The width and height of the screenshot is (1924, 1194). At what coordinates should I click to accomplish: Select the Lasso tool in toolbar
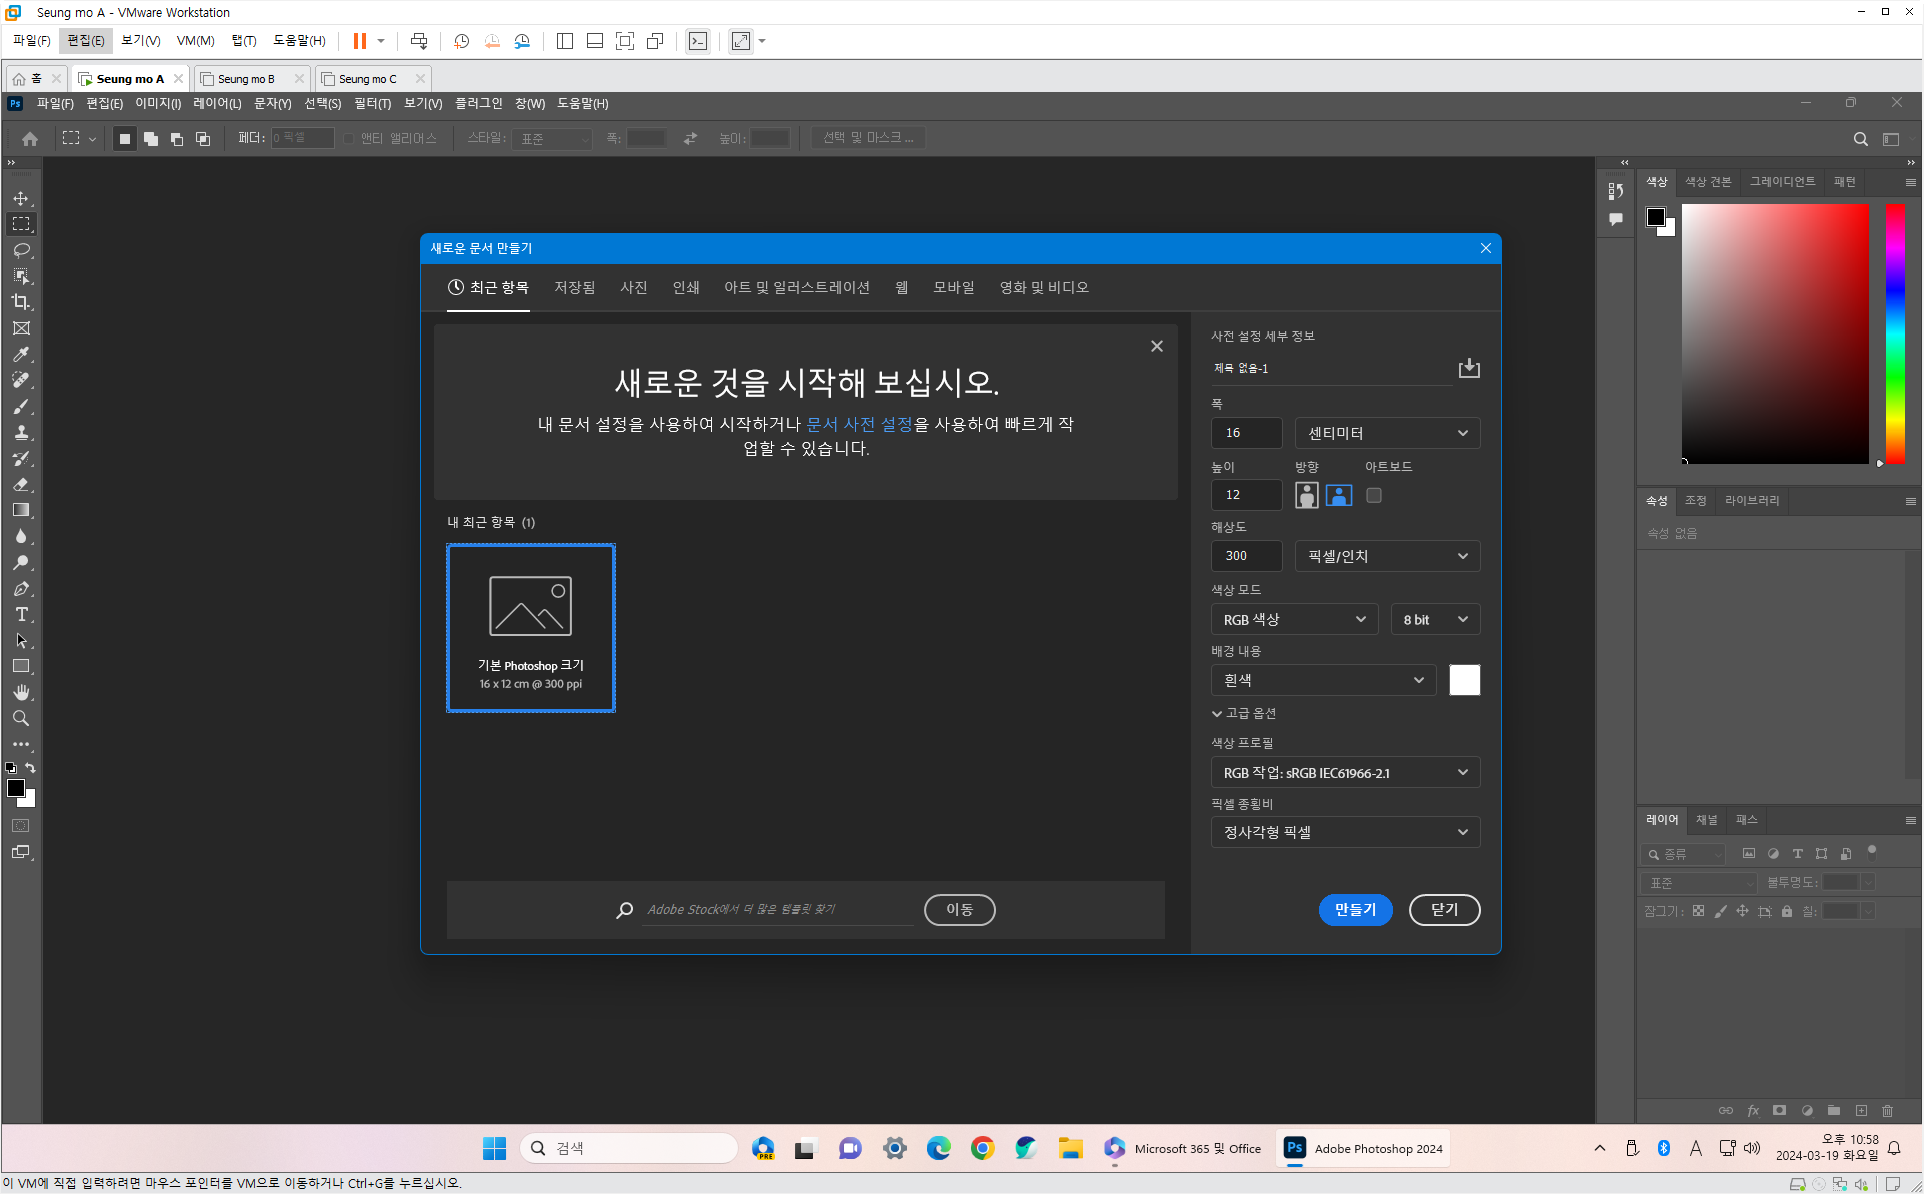tap(21, 250)
